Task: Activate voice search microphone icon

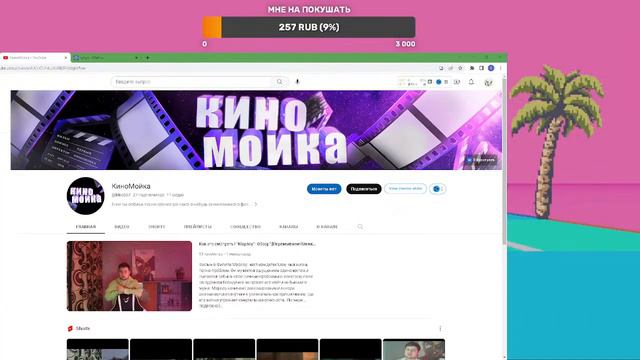Action: point(298,82)
